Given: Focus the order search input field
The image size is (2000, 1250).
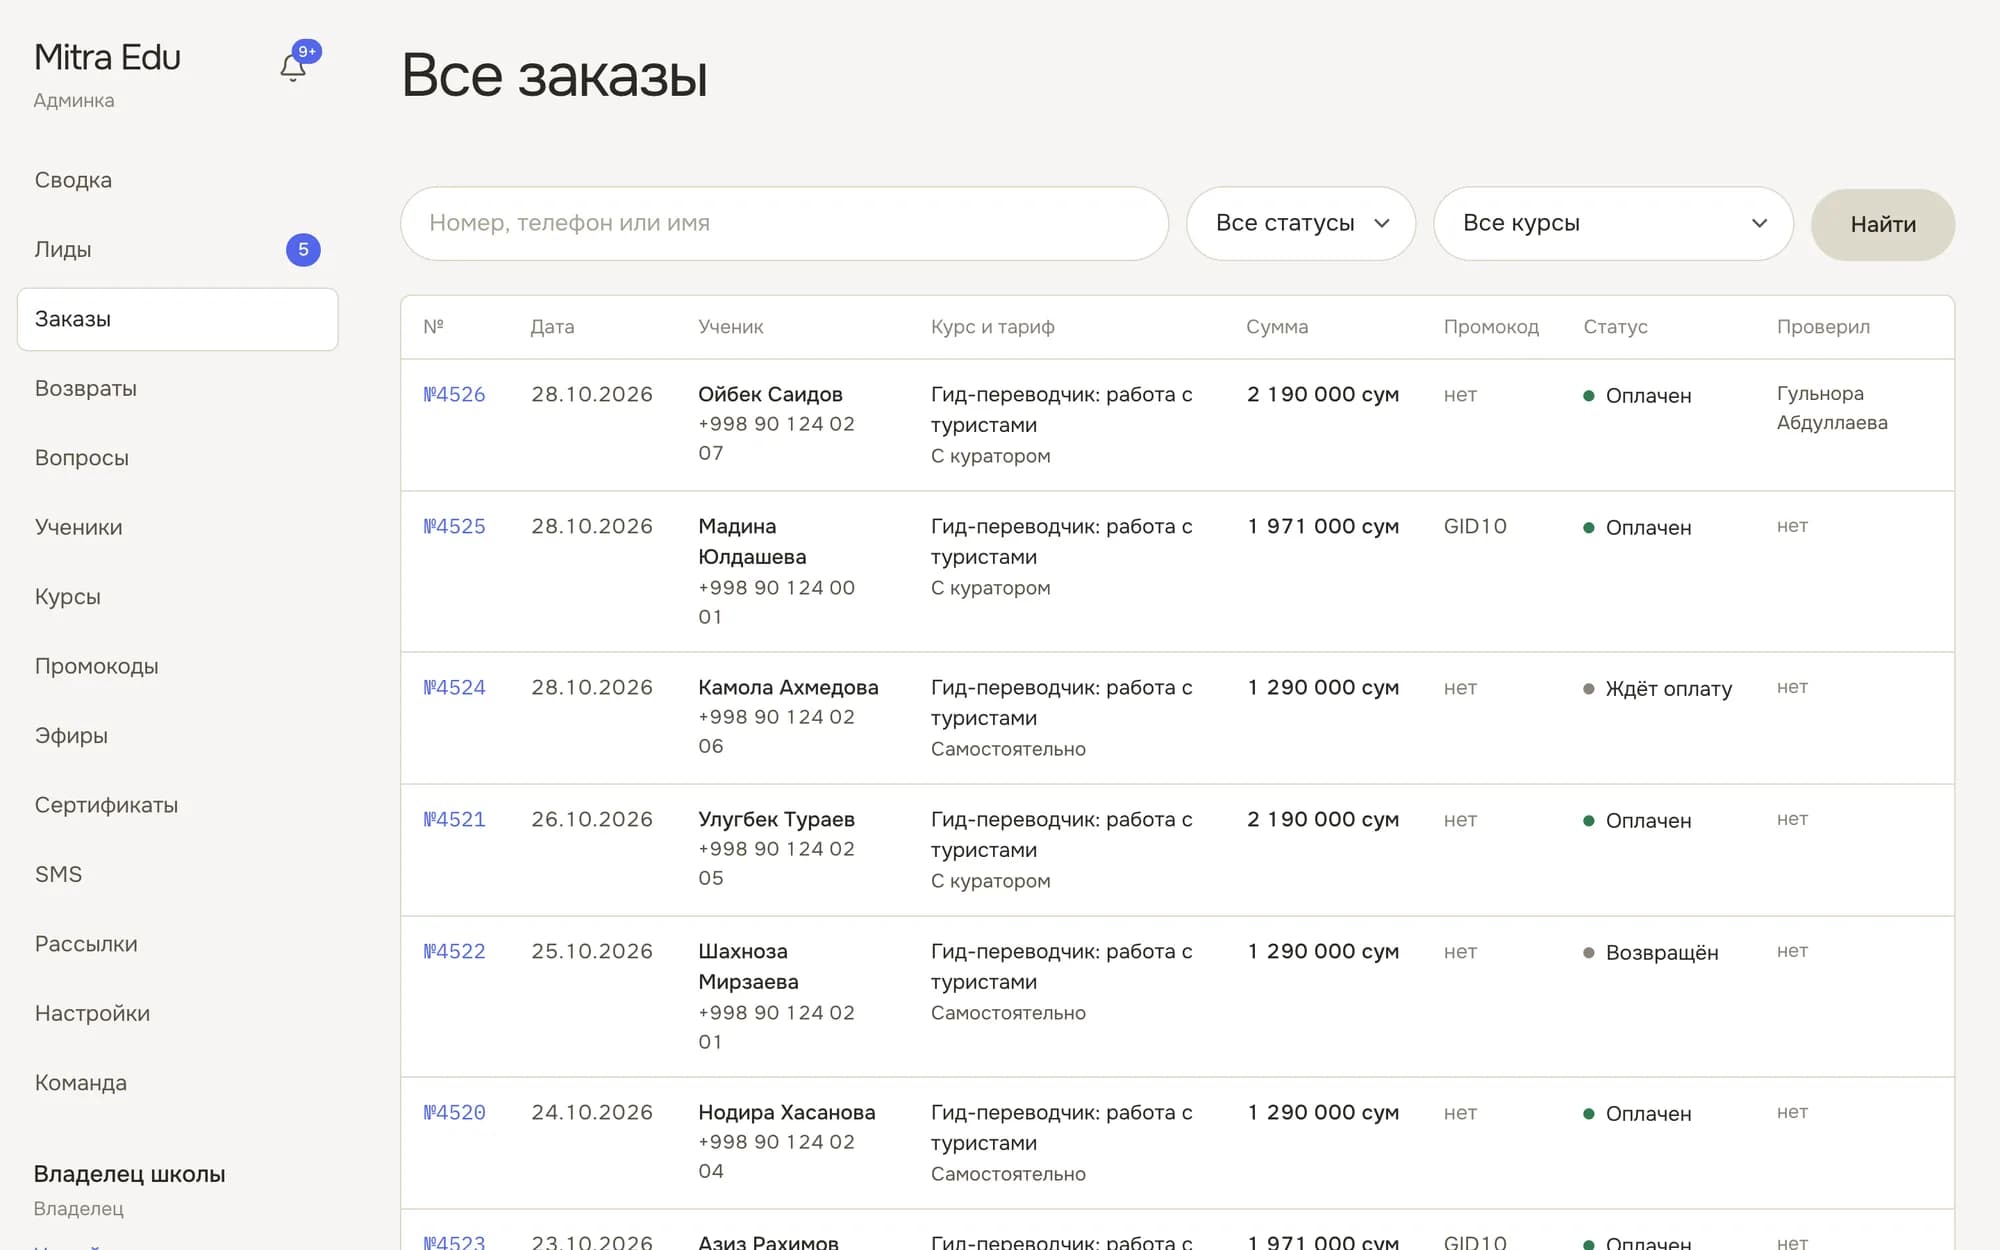Looking at the screenshot, I should (x=784, y=223).
